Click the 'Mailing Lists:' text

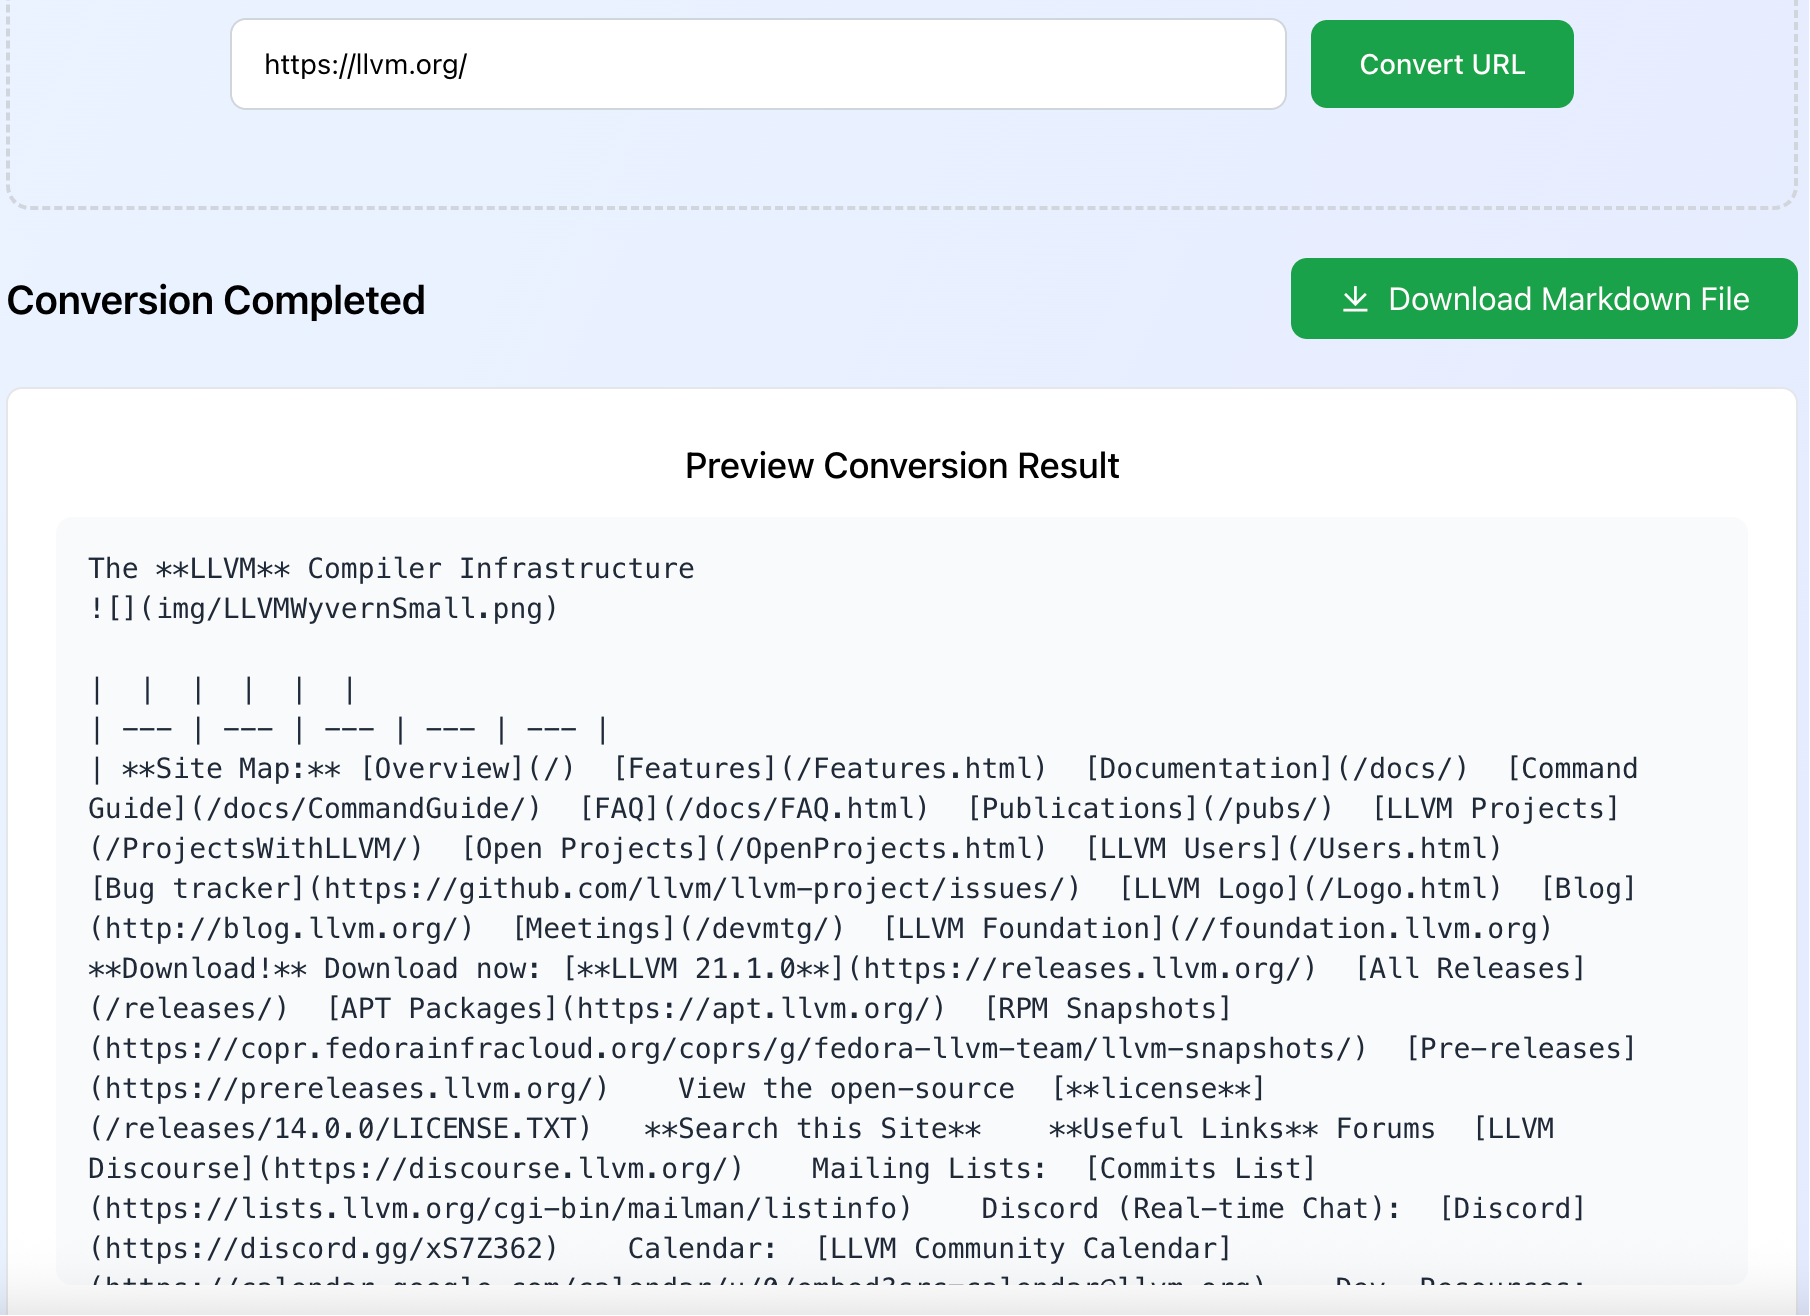pos(929,1168)
